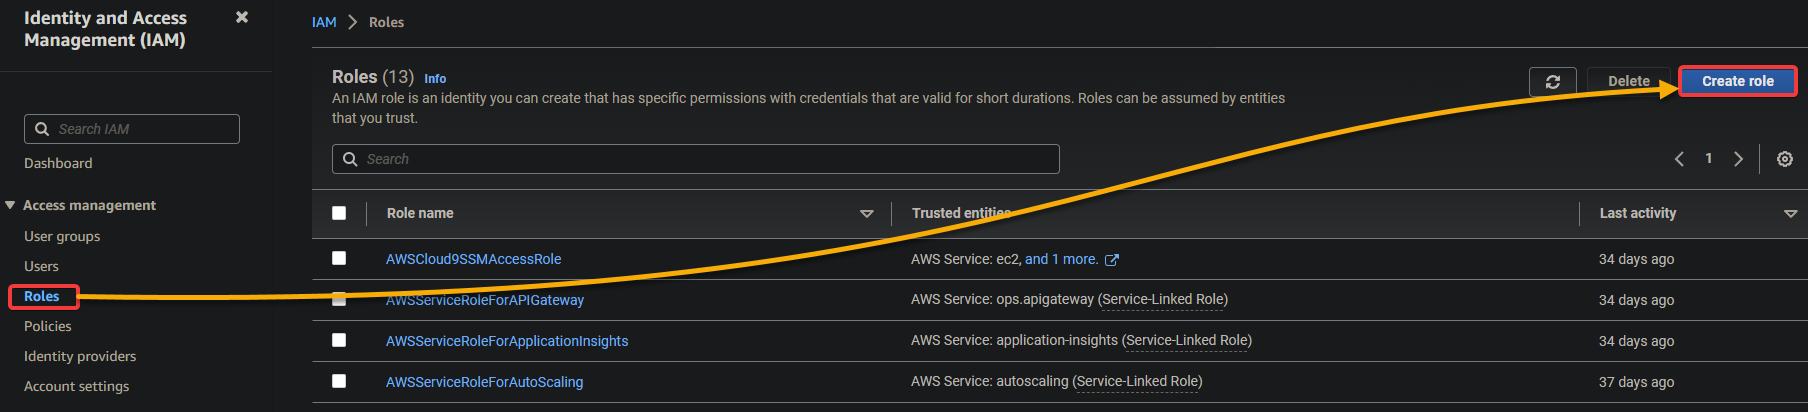Image resolution: width=1808 pixels, height=412 pixels.
Task: Close the IAM navigation panel
Action: point(241,17)
